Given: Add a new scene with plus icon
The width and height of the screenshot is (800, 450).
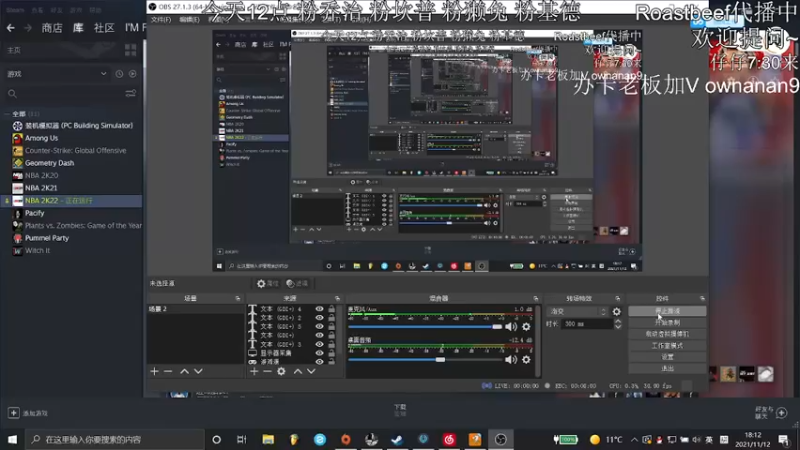Looking at the screenshot, I should (155, 371).
